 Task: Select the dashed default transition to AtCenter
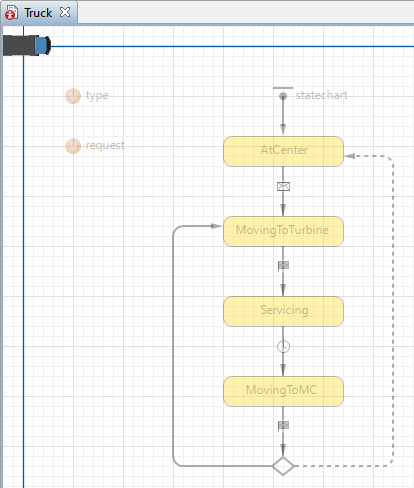pos(393,310)
